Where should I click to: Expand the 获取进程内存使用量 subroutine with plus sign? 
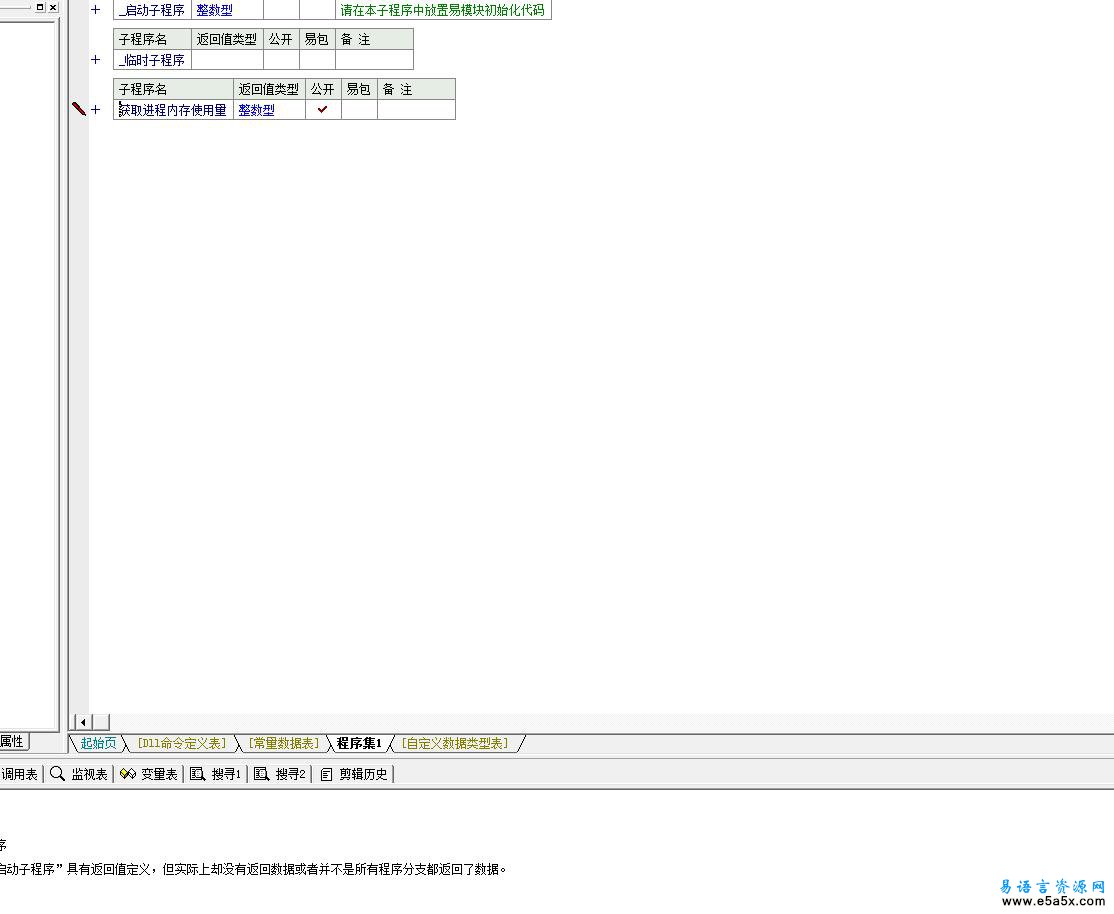[95, 109]
